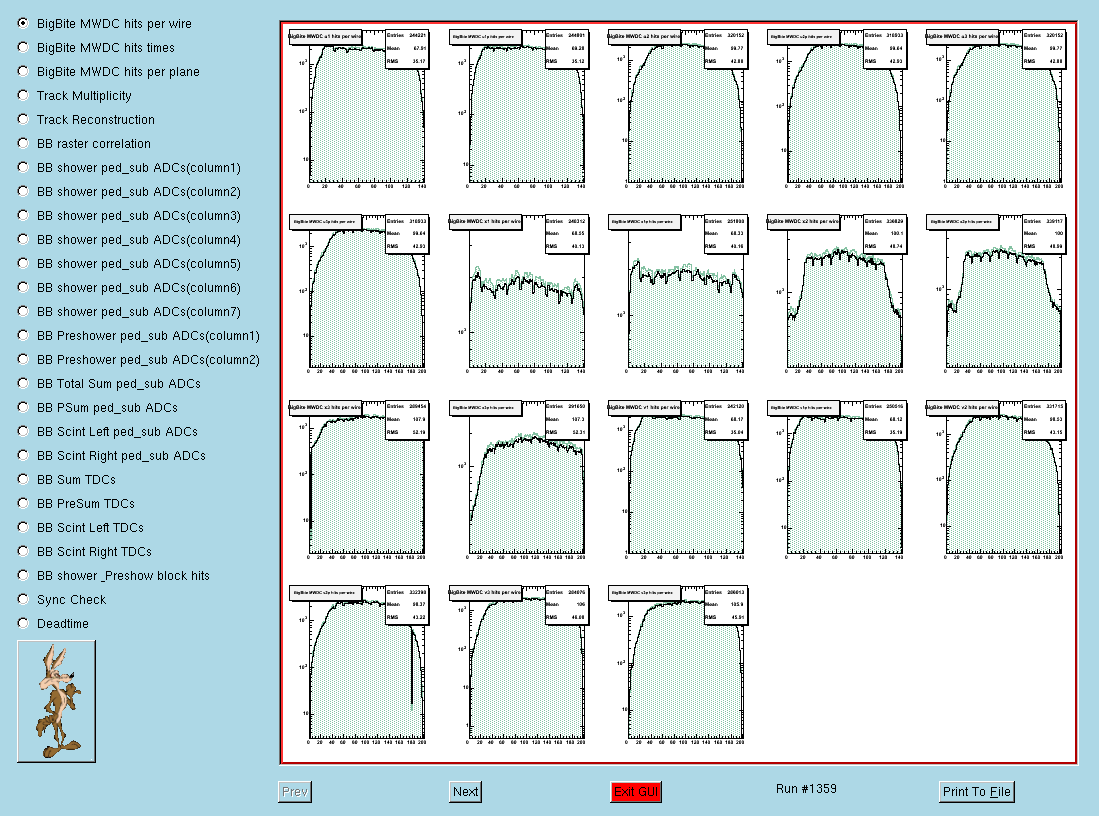Open the u3 hits per wire histogram
1099x816 pixels.
(995, 109)
